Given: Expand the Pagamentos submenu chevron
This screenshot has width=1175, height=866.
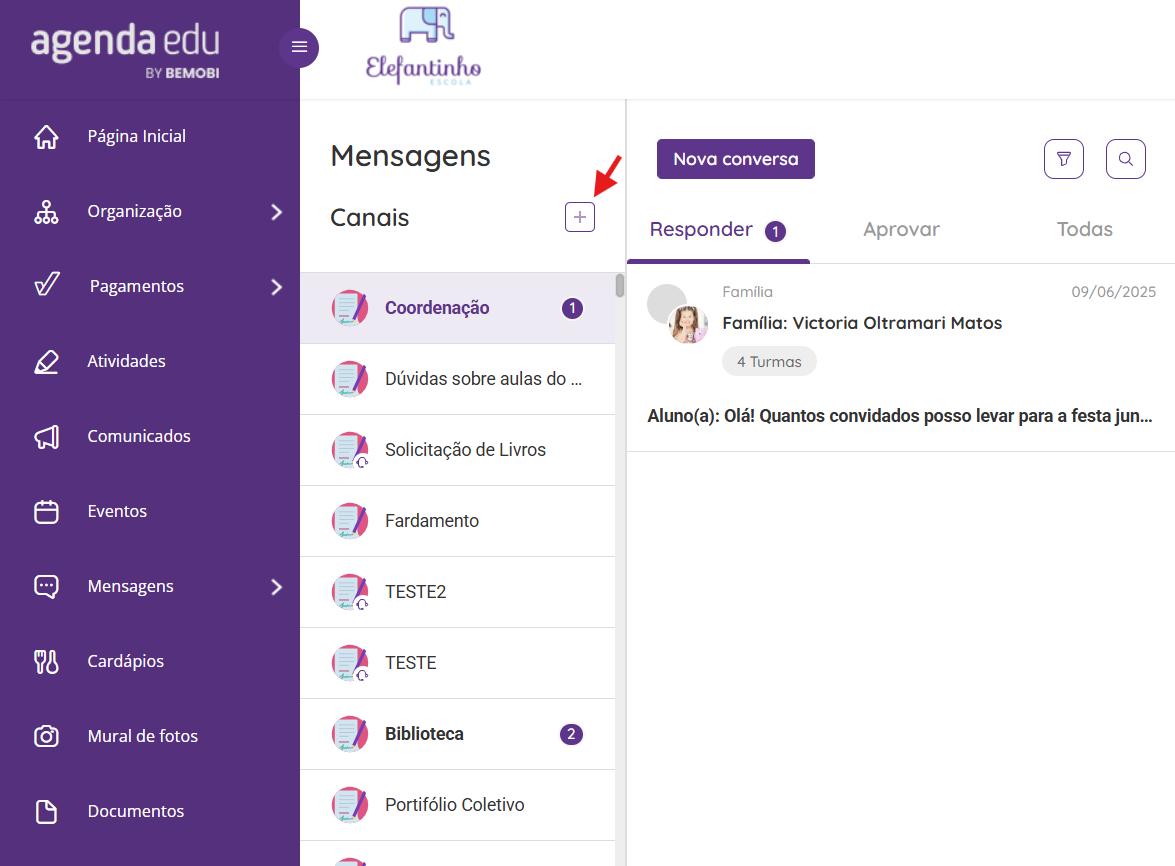Looking at the screenshot, I should (277, 287).
